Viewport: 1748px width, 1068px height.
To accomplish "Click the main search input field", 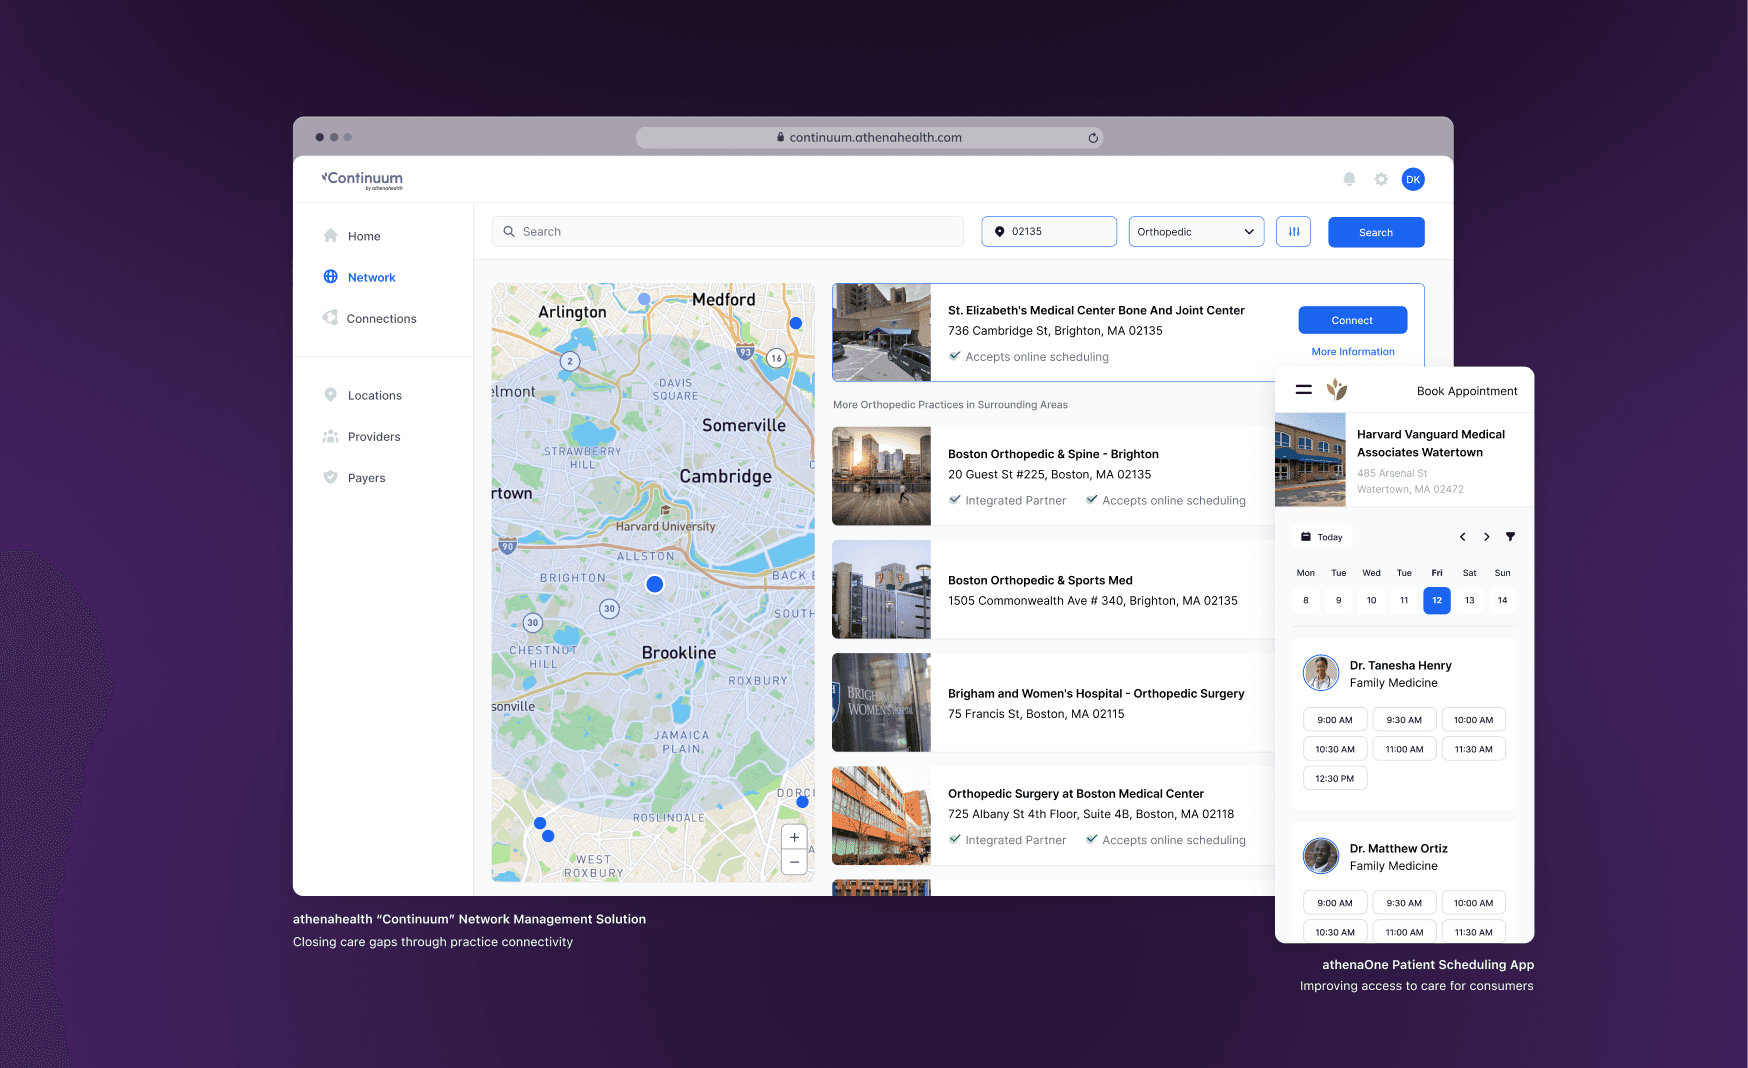I will [x=728, y=232].
